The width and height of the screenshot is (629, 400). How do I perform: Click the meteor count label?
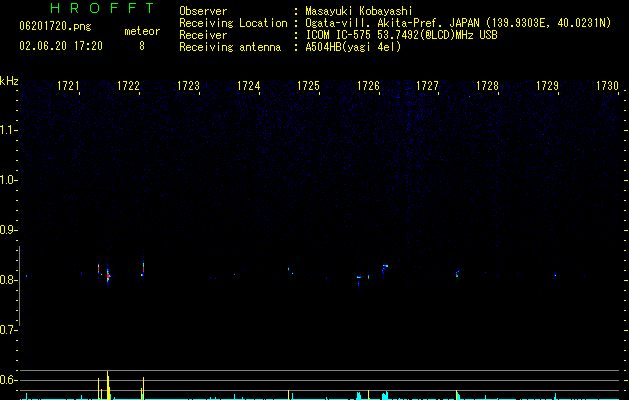[x=142, y=31]
